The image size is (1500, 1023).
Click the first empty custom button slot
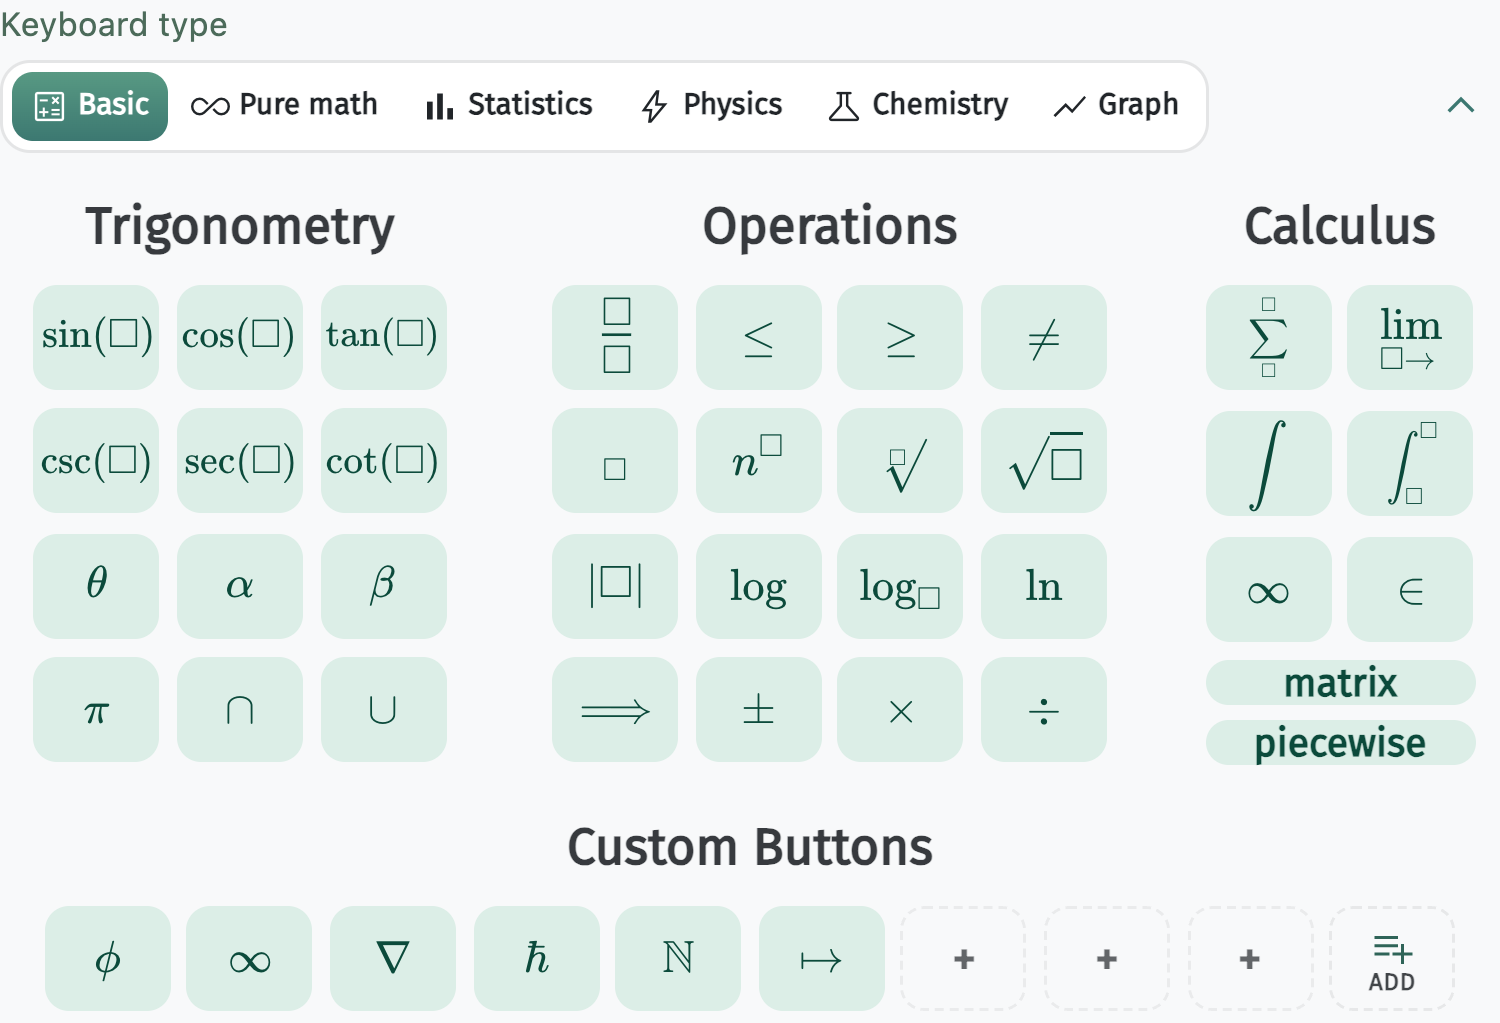pos(964,958)
